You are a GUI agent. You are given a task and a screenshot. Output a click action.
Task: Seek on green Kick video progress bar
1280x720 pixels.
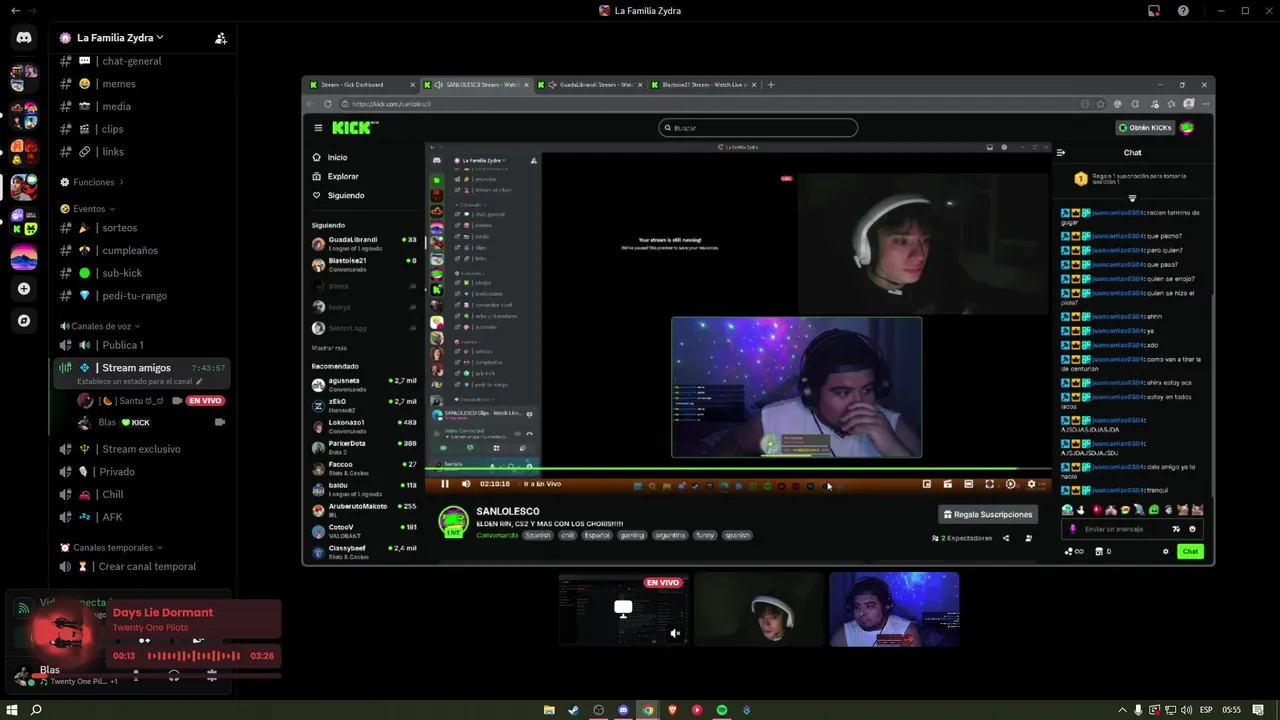point(738,468)
